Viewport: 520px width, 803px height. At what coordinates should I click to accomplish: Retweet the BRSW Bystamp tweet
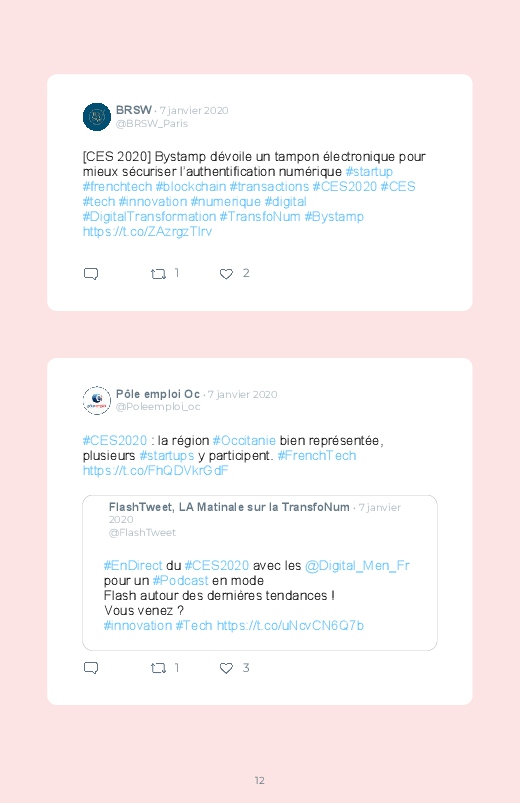158,274
